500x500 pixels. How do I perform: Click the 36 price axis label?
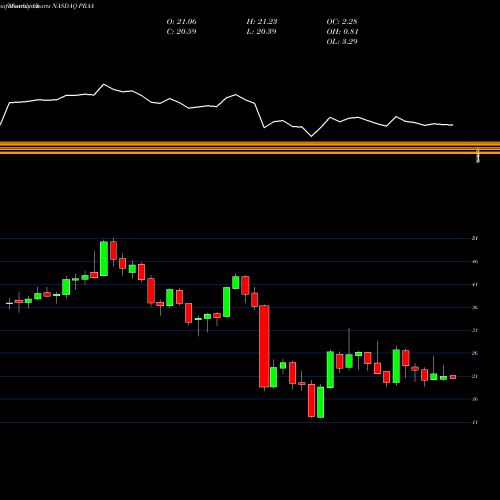(475, 307)
